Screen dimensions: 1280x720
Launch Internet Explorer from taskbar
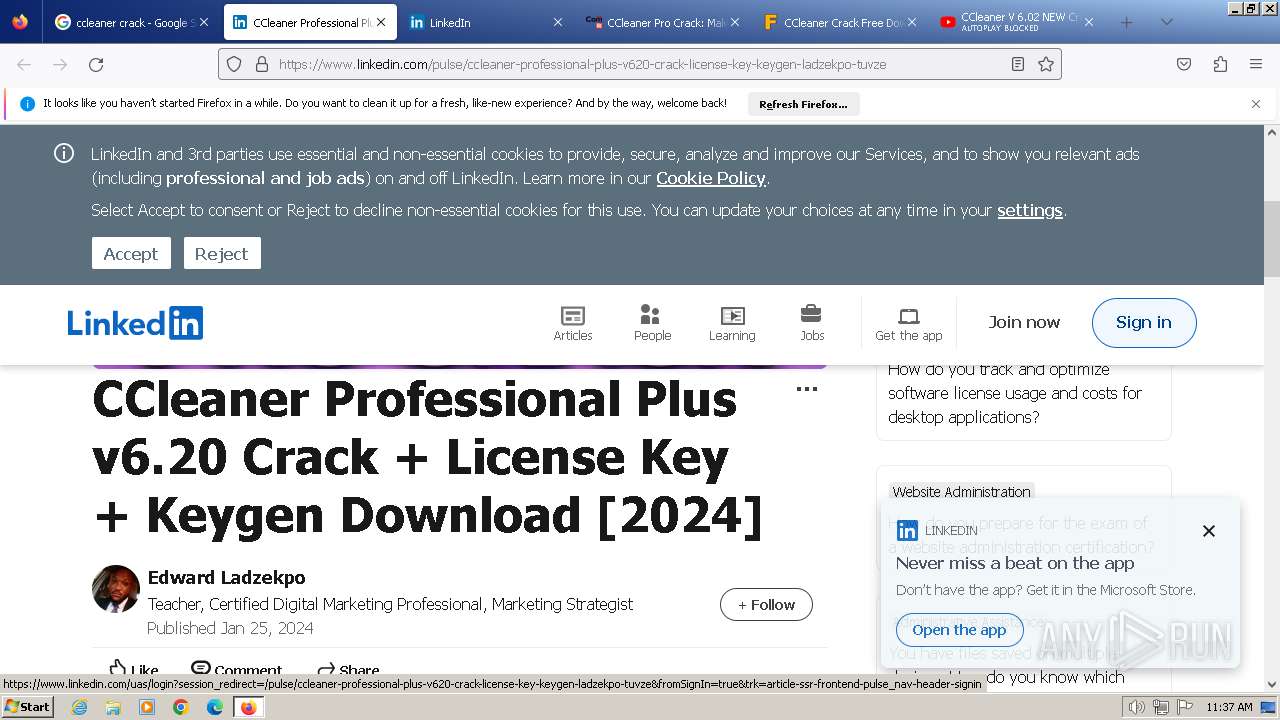click(x=79, y=707)
